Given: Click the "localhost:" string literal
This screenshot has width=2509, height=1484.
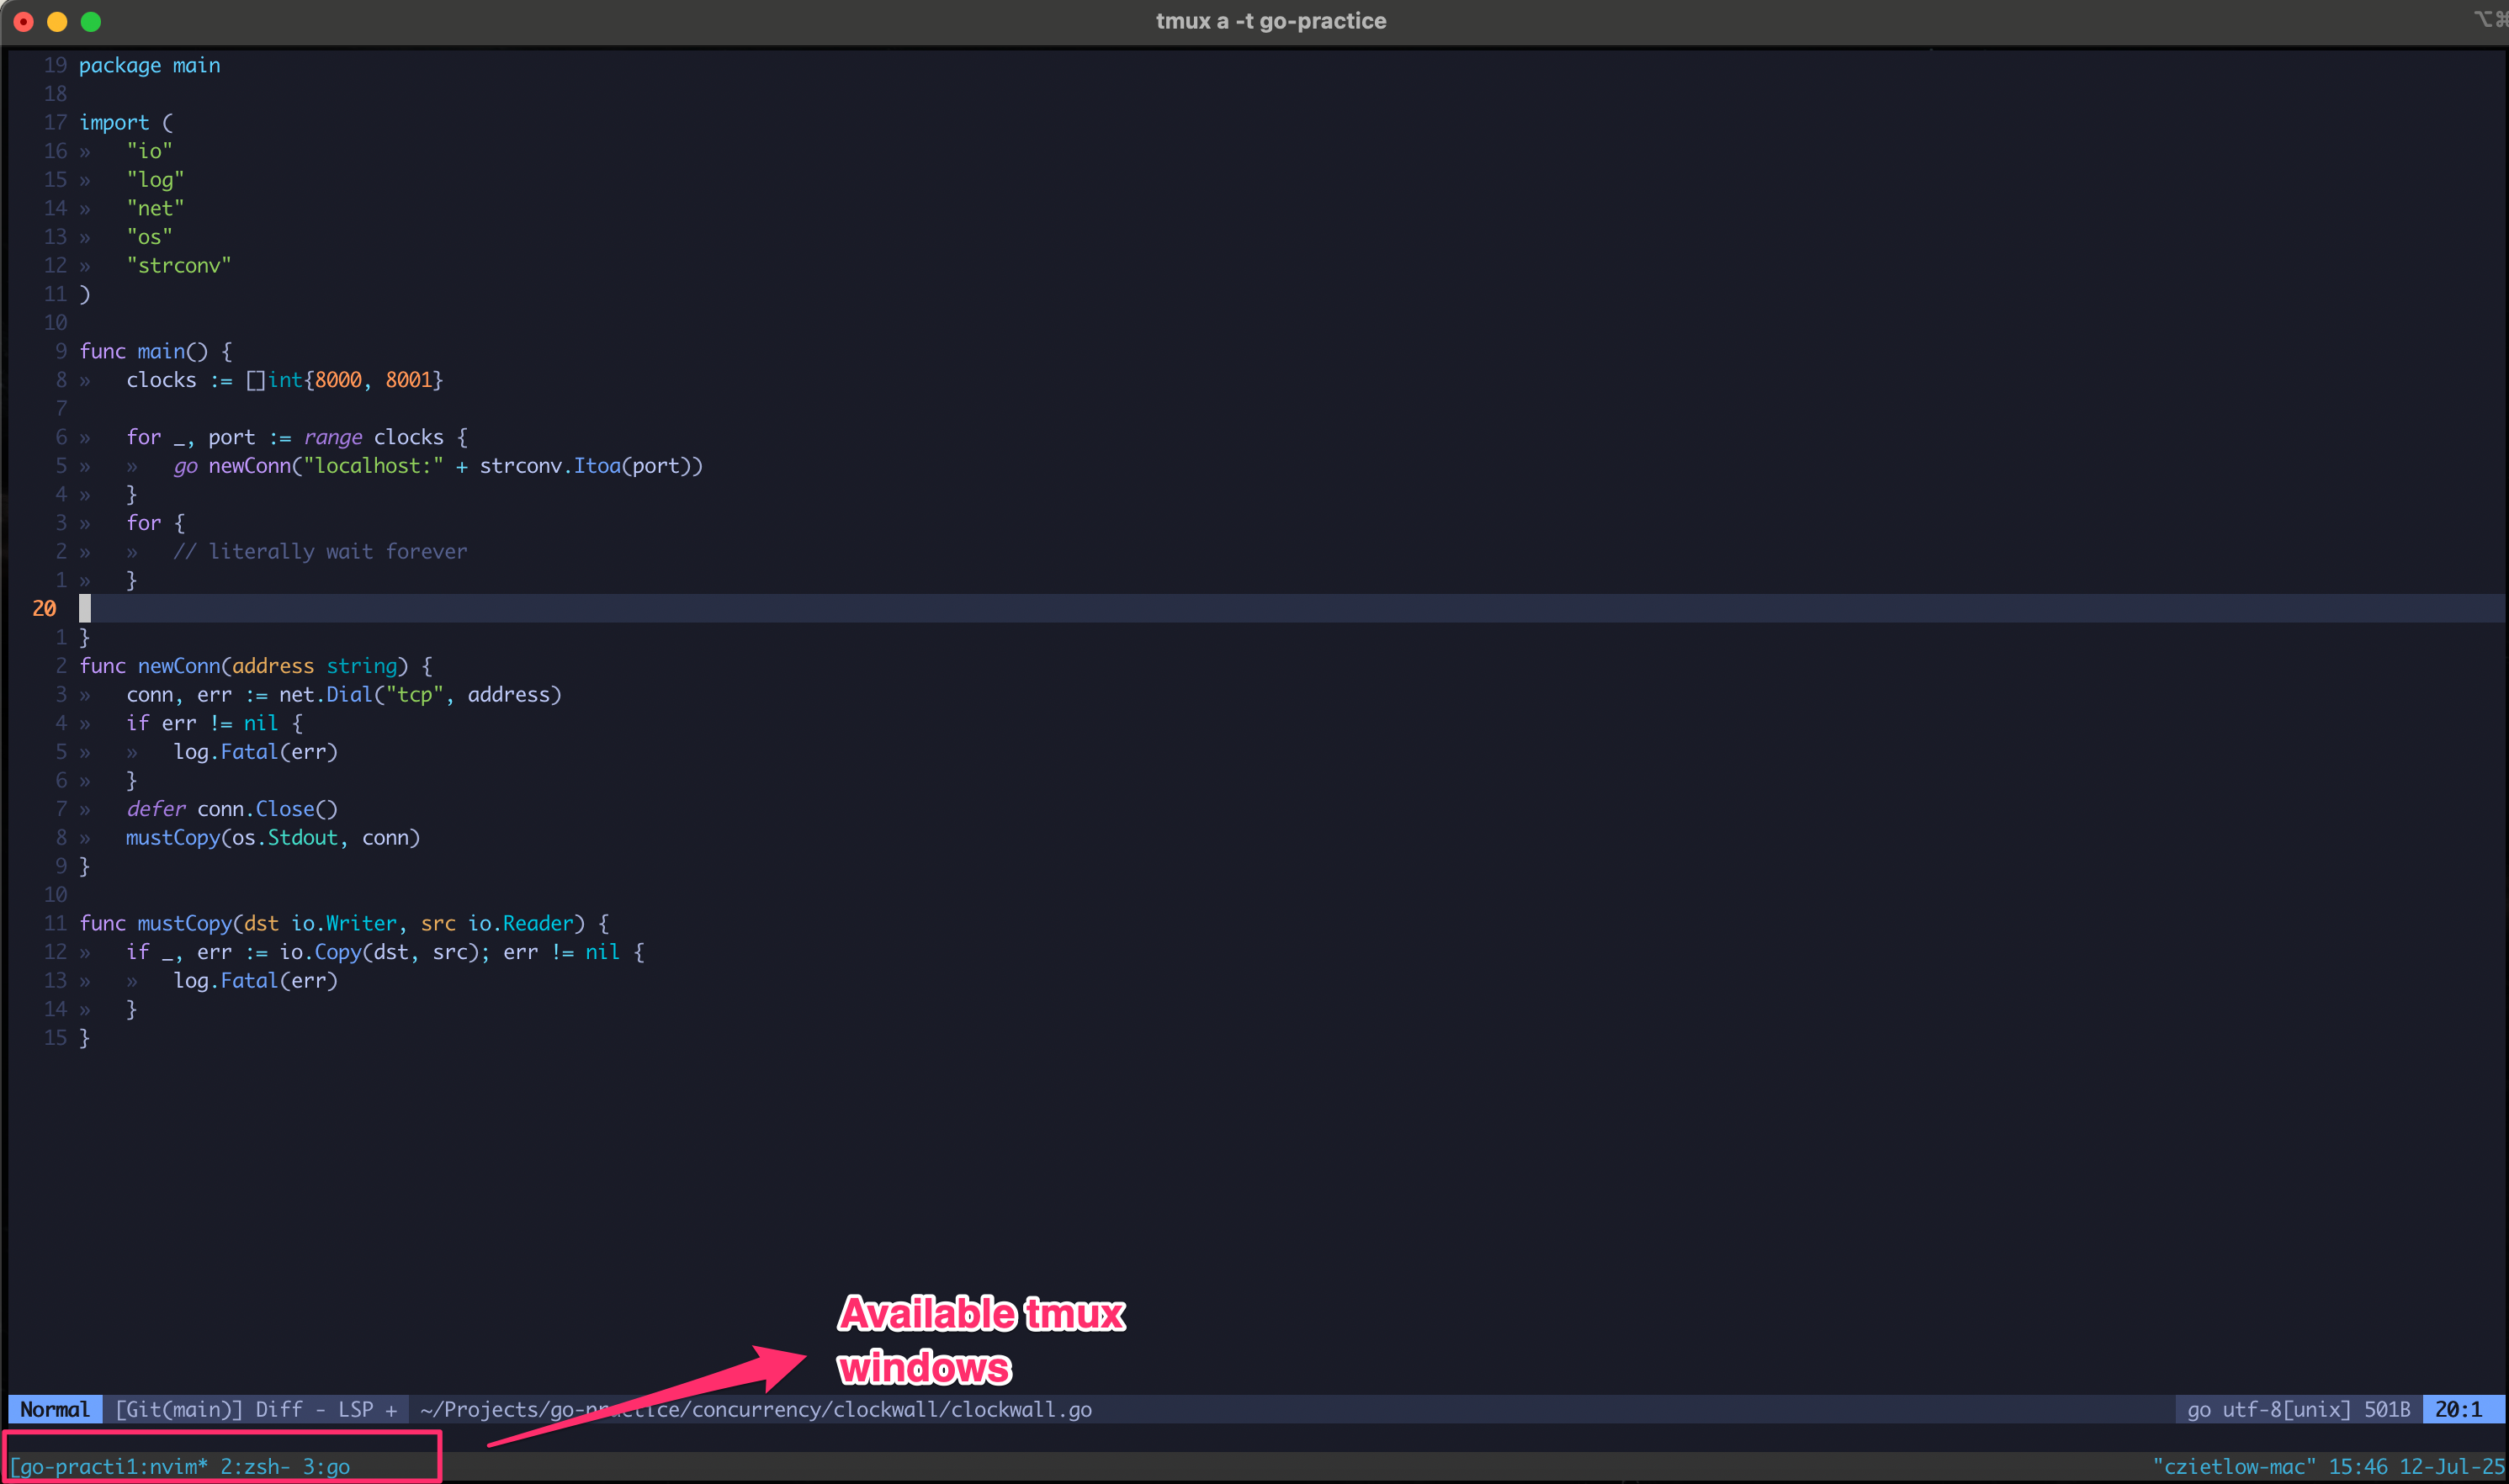Looking at the screenshot, I should [x=373, y=466].
